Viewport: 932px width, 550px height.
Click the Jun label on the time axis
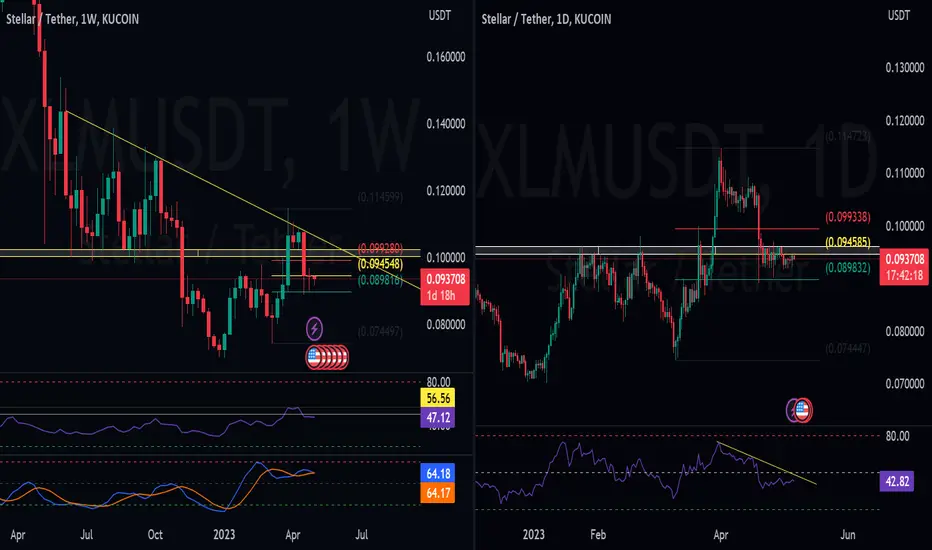[848, 535]
